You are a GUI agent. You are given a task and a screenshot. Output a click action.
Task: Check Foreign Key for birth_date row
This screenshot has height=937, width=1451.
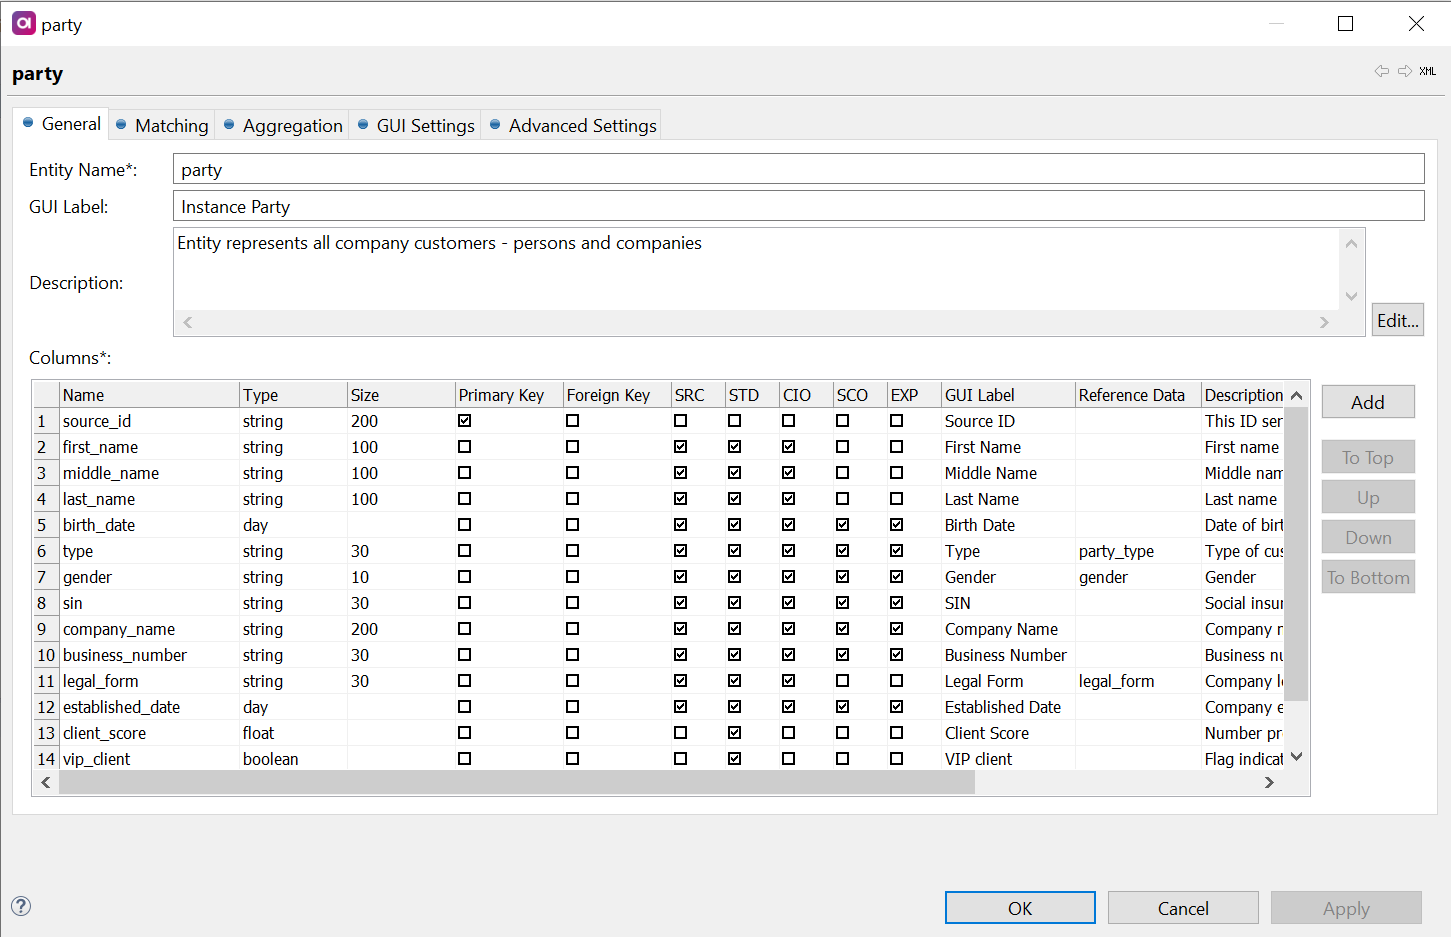(x=573, y=525)
